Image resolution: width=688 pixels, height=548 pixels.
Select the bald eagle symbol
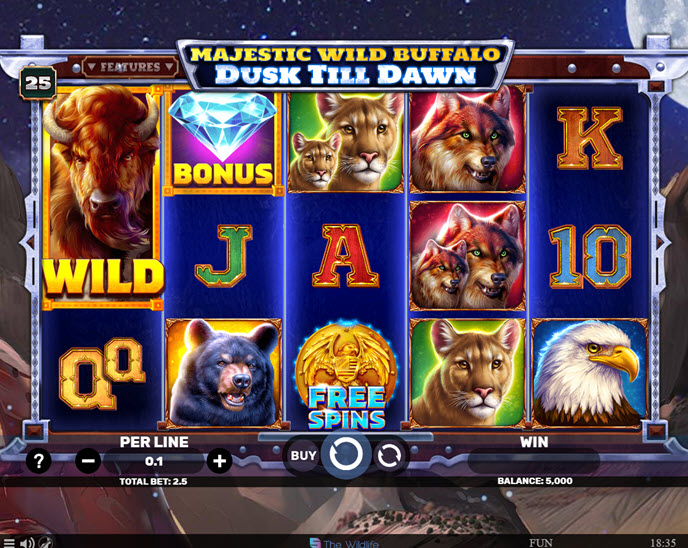tap(589, 373)
